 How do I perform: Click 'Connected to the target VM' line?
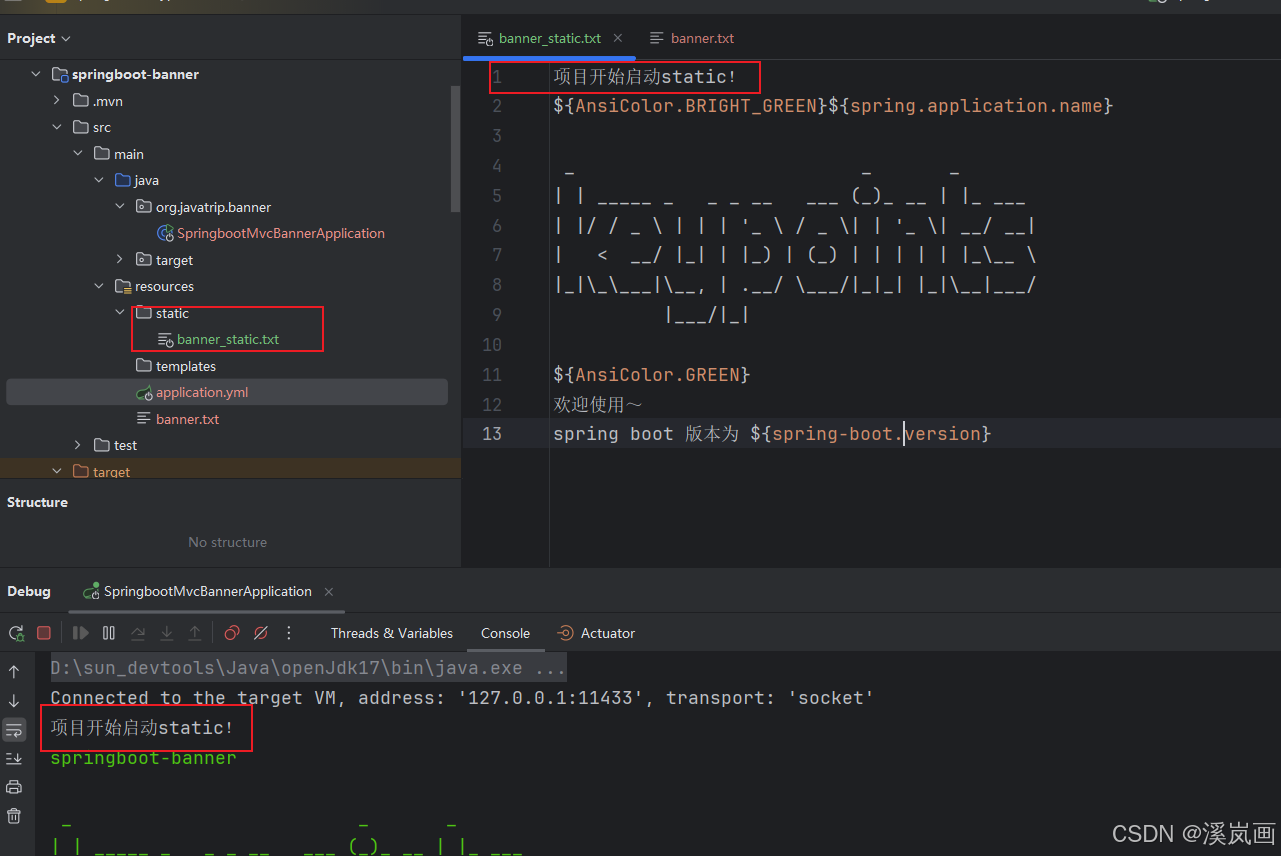(x=462, y=698)
